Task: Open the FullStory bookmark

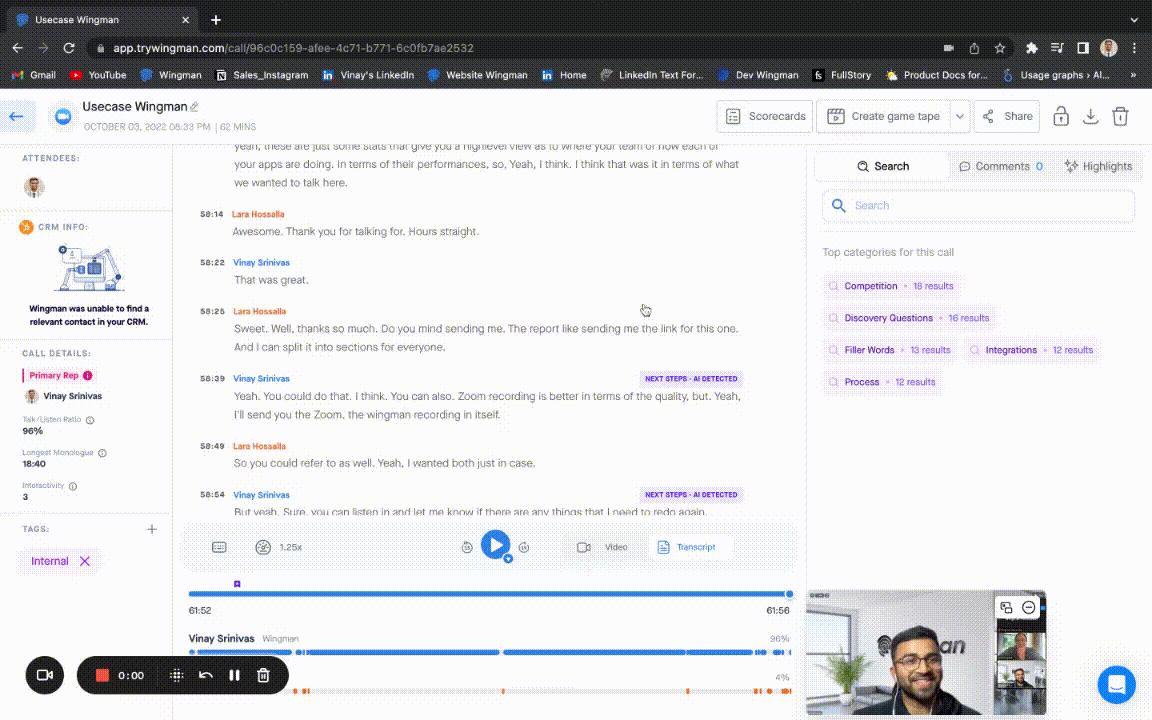Action: [842, 75]
